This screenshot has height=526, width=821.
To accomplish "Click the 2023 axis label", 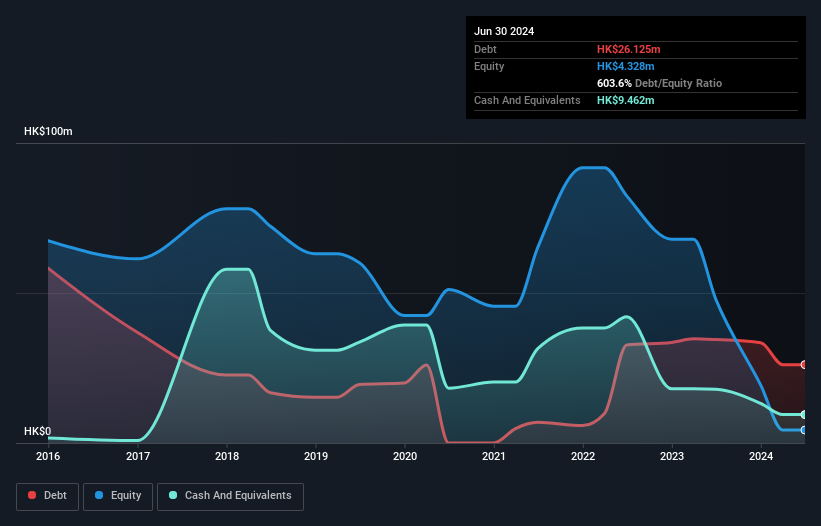I will point(672,456).
